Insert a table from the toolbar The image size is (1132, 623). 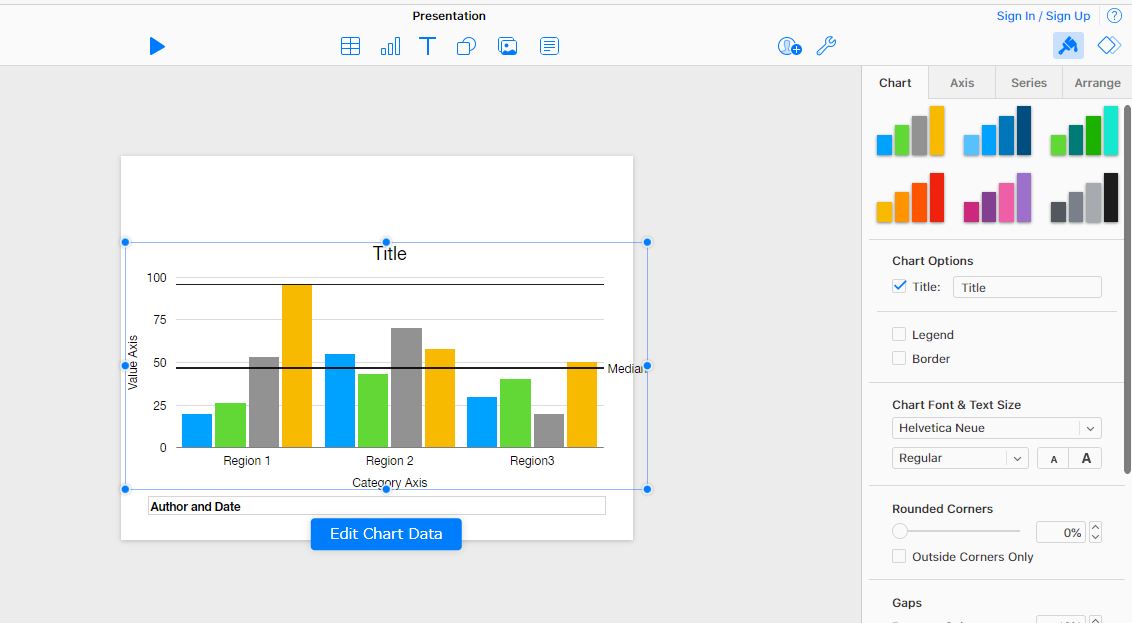350,46
